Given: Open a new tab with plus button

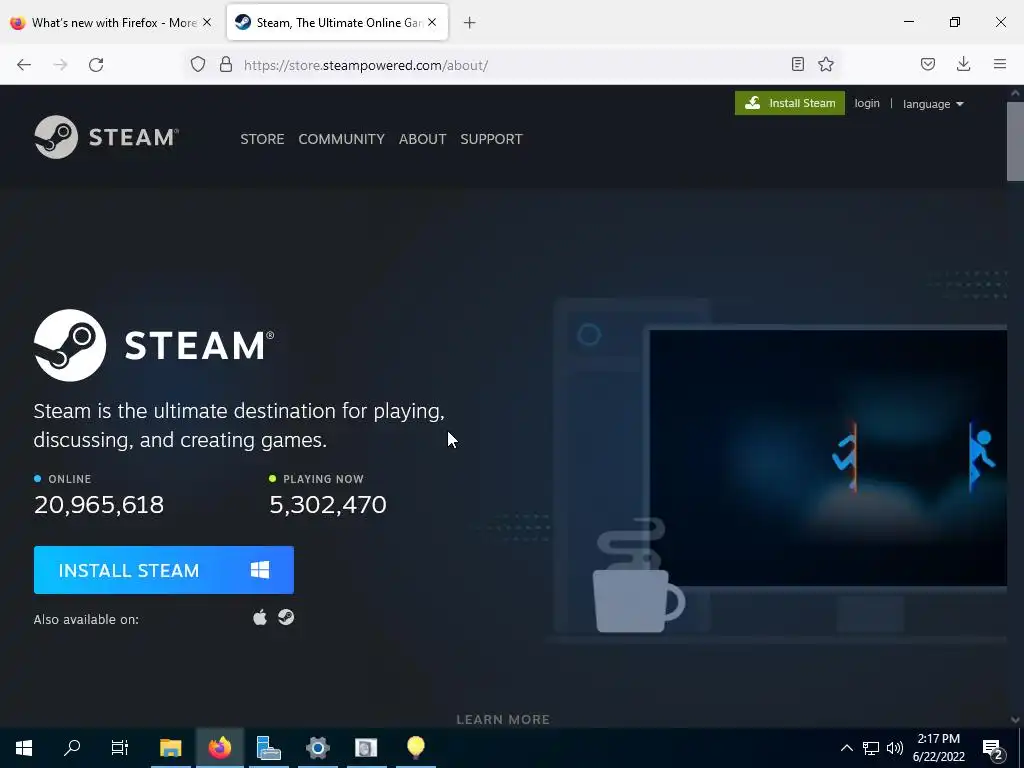Looking at the screenshot, I should click(x=469, y=23).
